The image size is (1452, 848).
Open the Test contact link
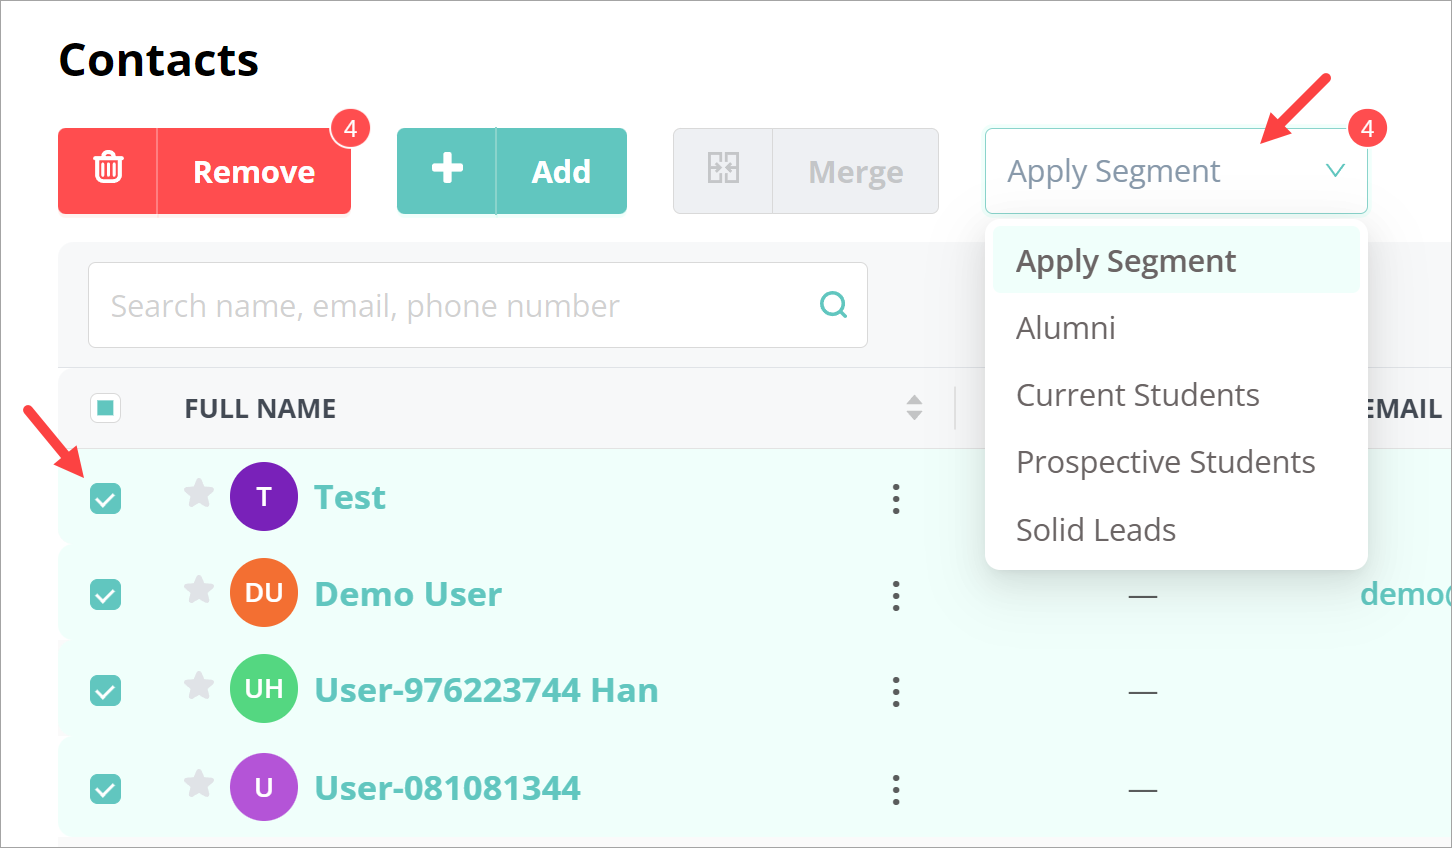350,497
